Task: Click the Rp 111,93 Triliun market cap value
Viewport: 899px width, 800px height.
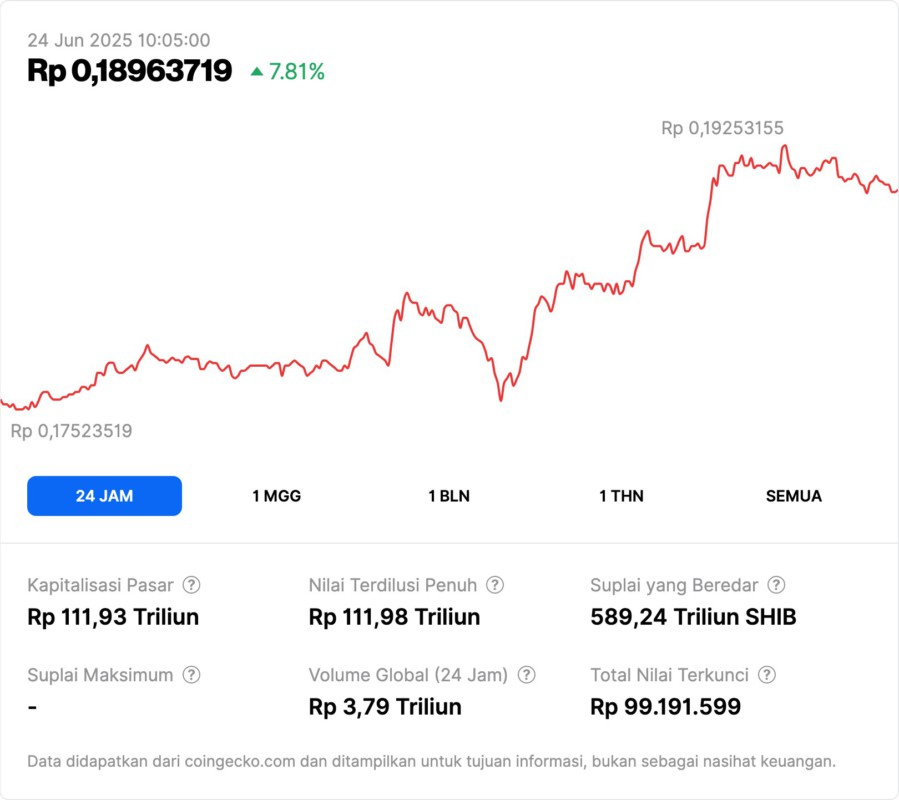Action: (x=113, y=617)
